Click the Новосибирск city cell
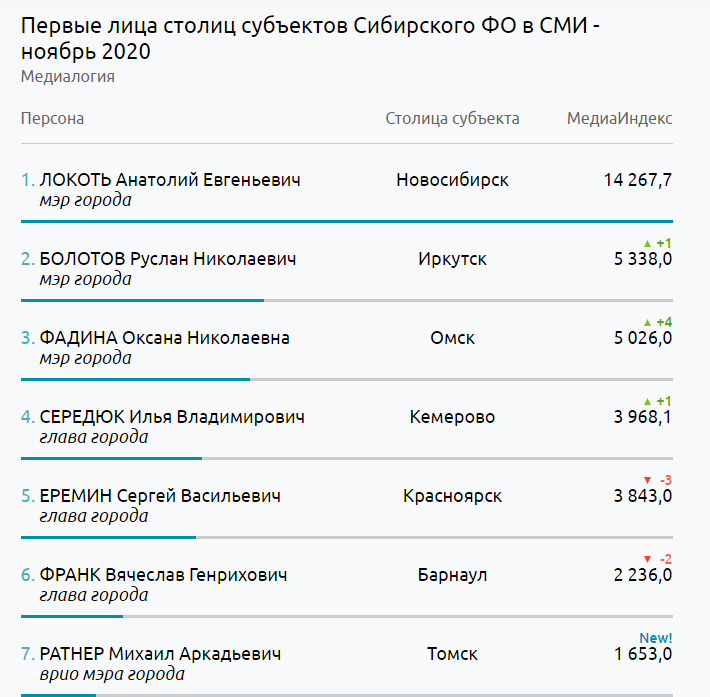 (x=452, y=180)
